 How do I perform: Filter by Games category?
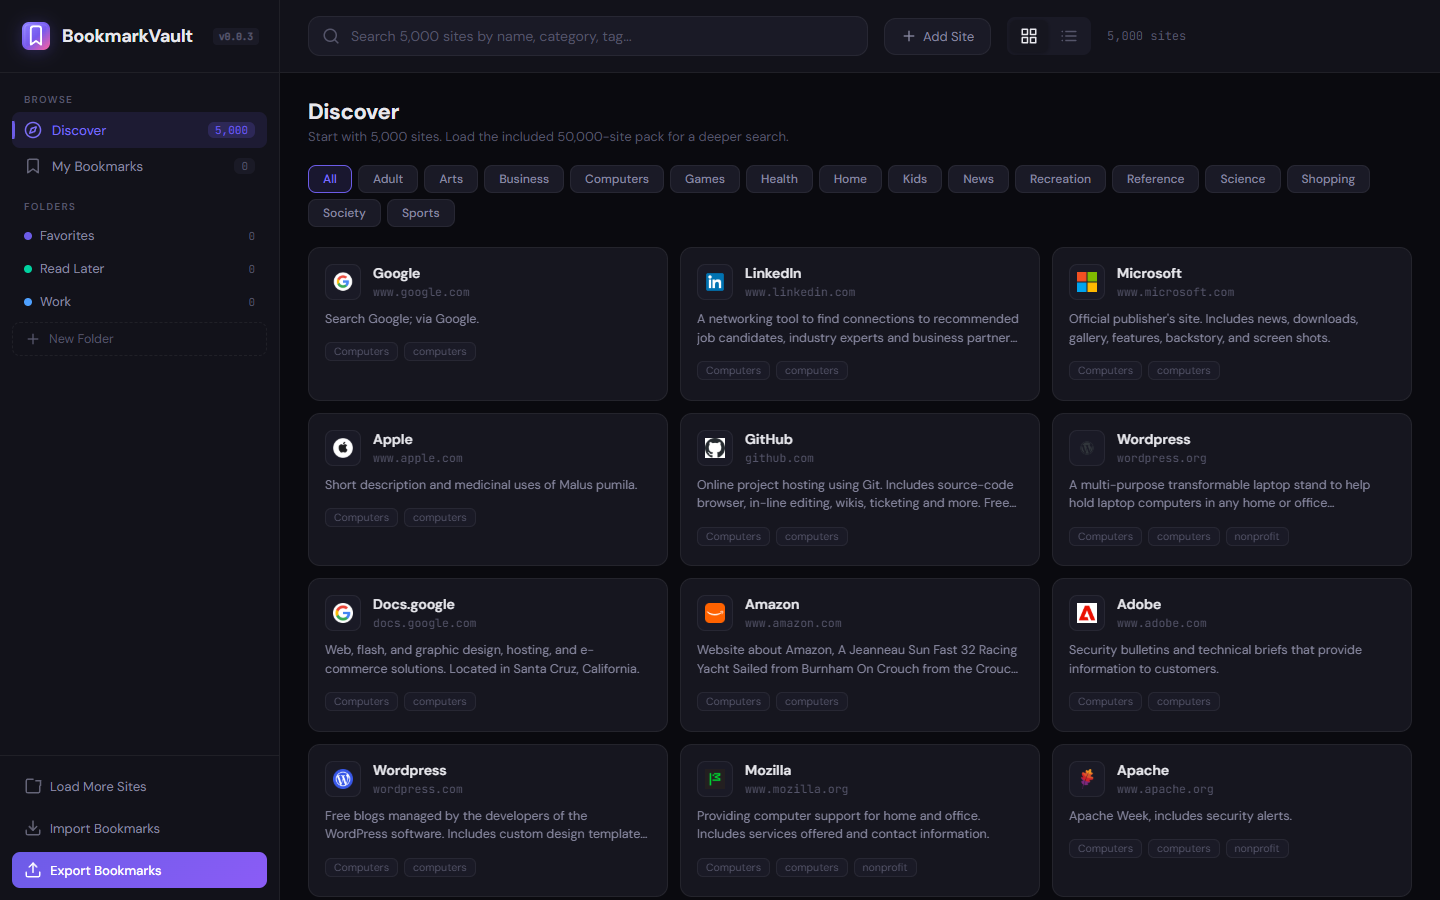coord(705,179)
